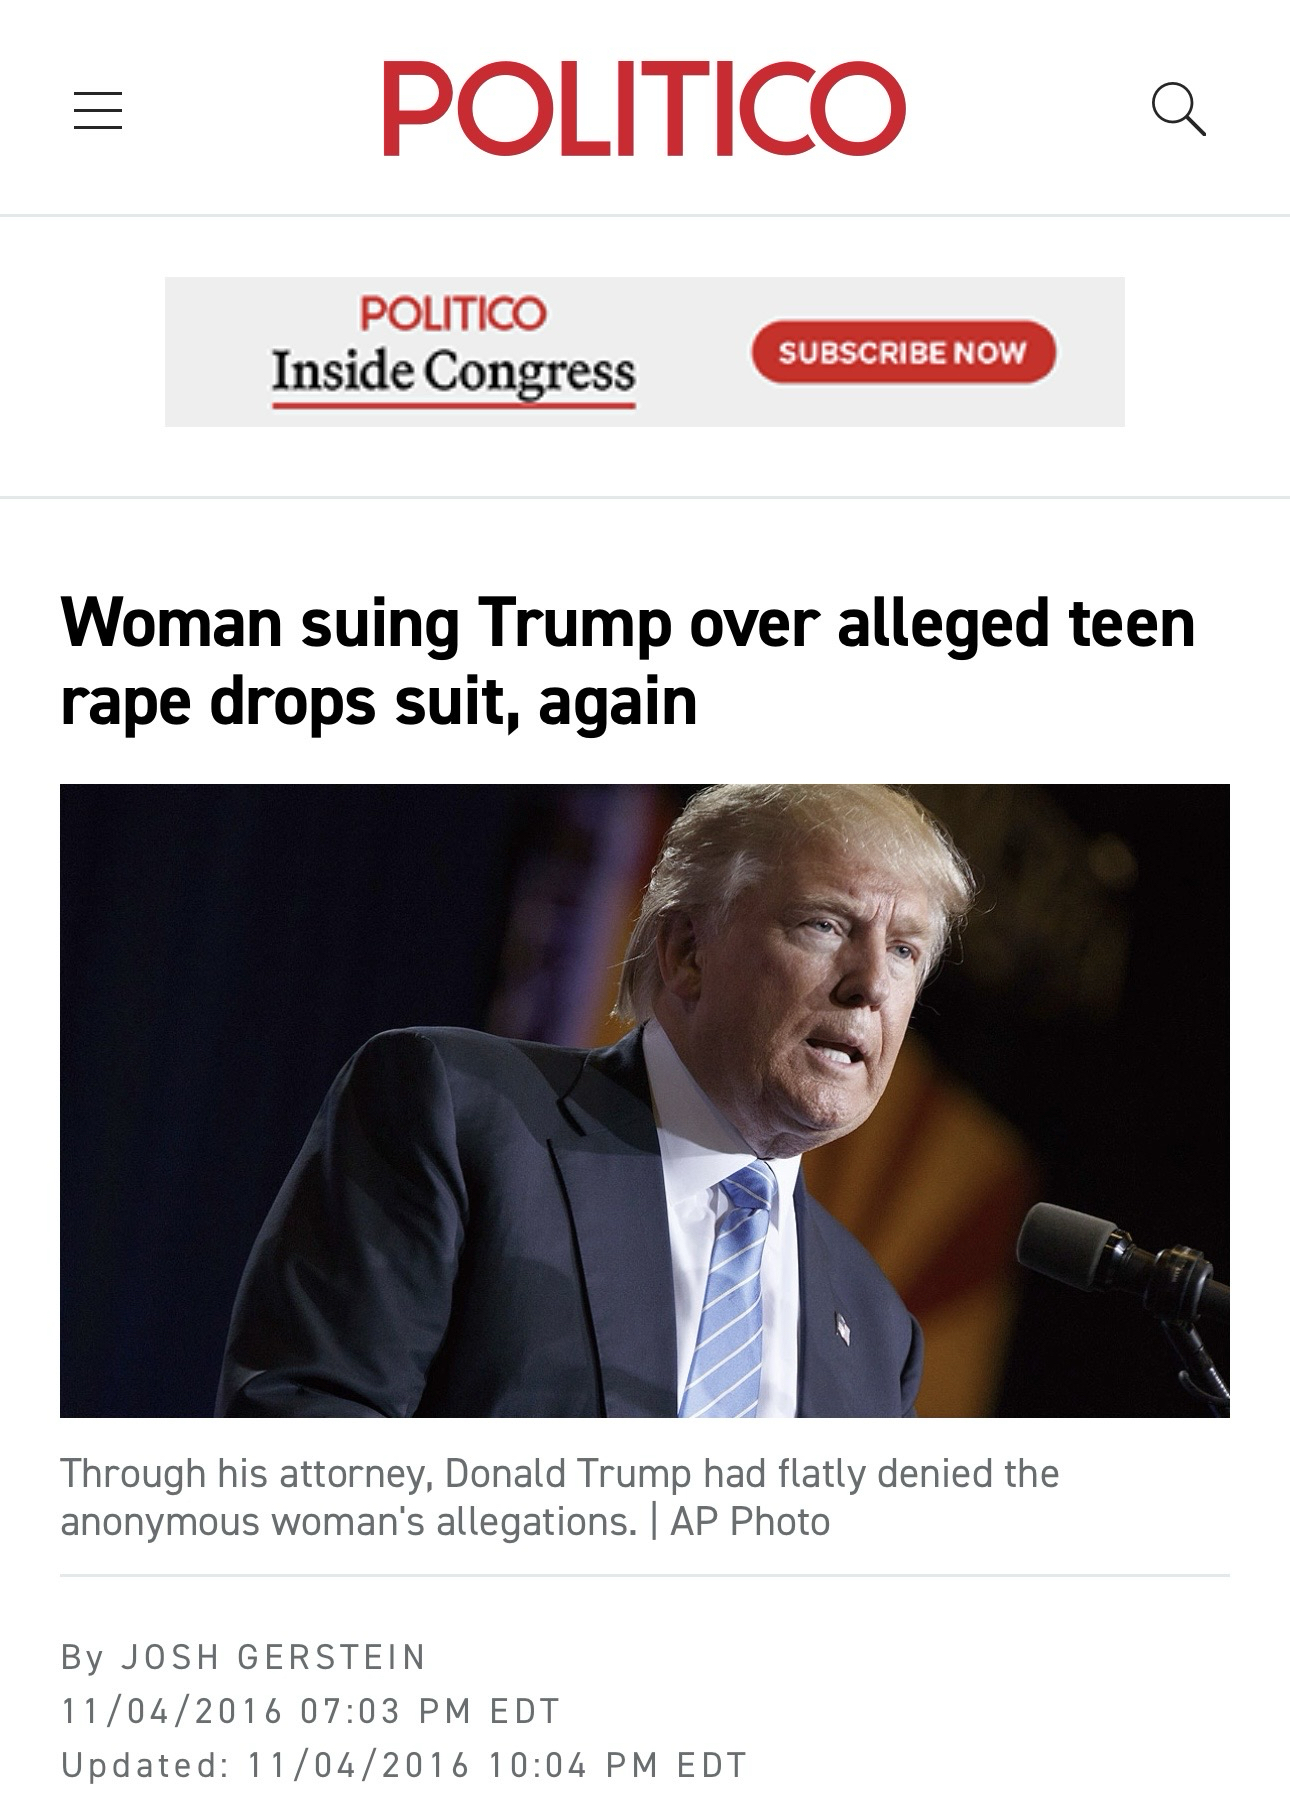Open the article headline about the dropped suit
This screenshot has height=1806, width=1290.
point(628,661)
